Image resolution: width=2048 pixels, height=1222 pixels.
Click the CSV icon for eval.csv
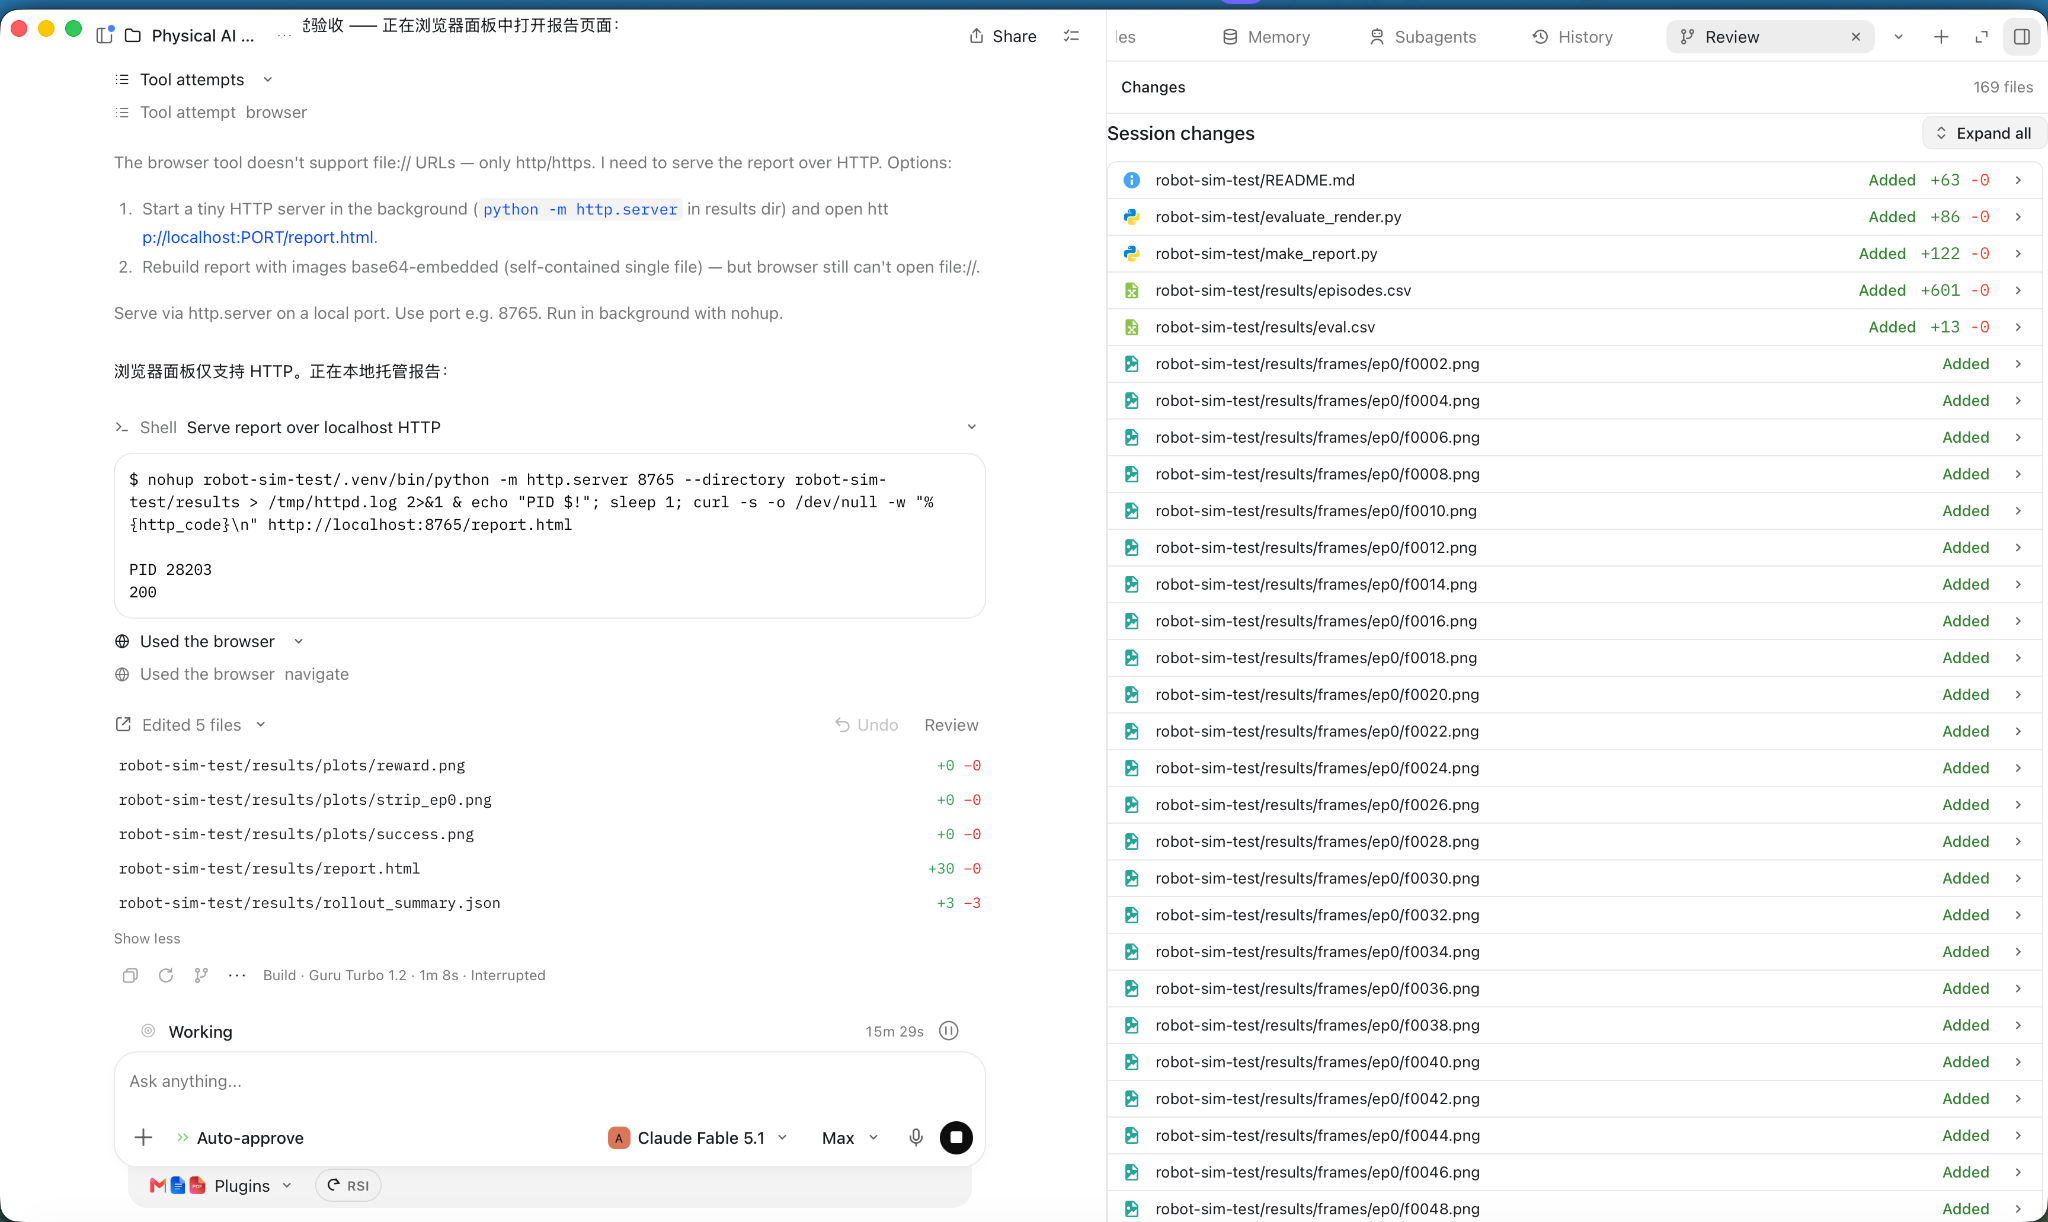tap(1131, 327)
